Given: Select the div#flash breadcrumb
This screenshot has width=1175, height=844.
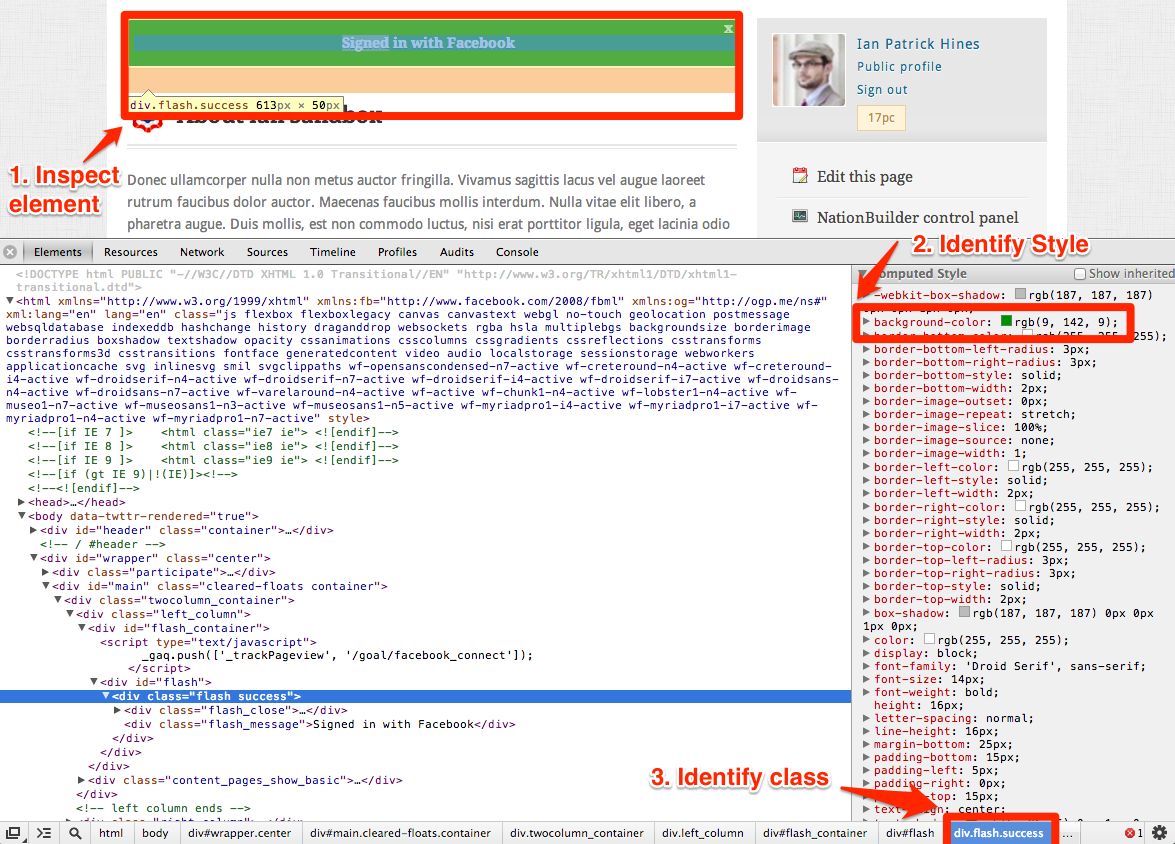Looking at the screenshot, I should (x=910, y=833).
